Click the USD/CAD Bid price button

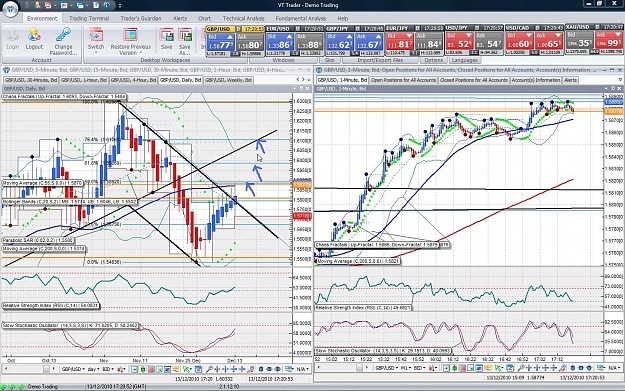tap(519, 41)
